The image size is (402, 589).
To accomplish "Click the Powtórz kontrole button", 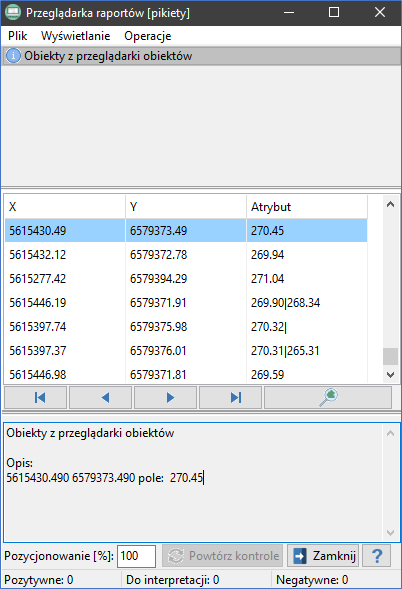I will (223, 556).
